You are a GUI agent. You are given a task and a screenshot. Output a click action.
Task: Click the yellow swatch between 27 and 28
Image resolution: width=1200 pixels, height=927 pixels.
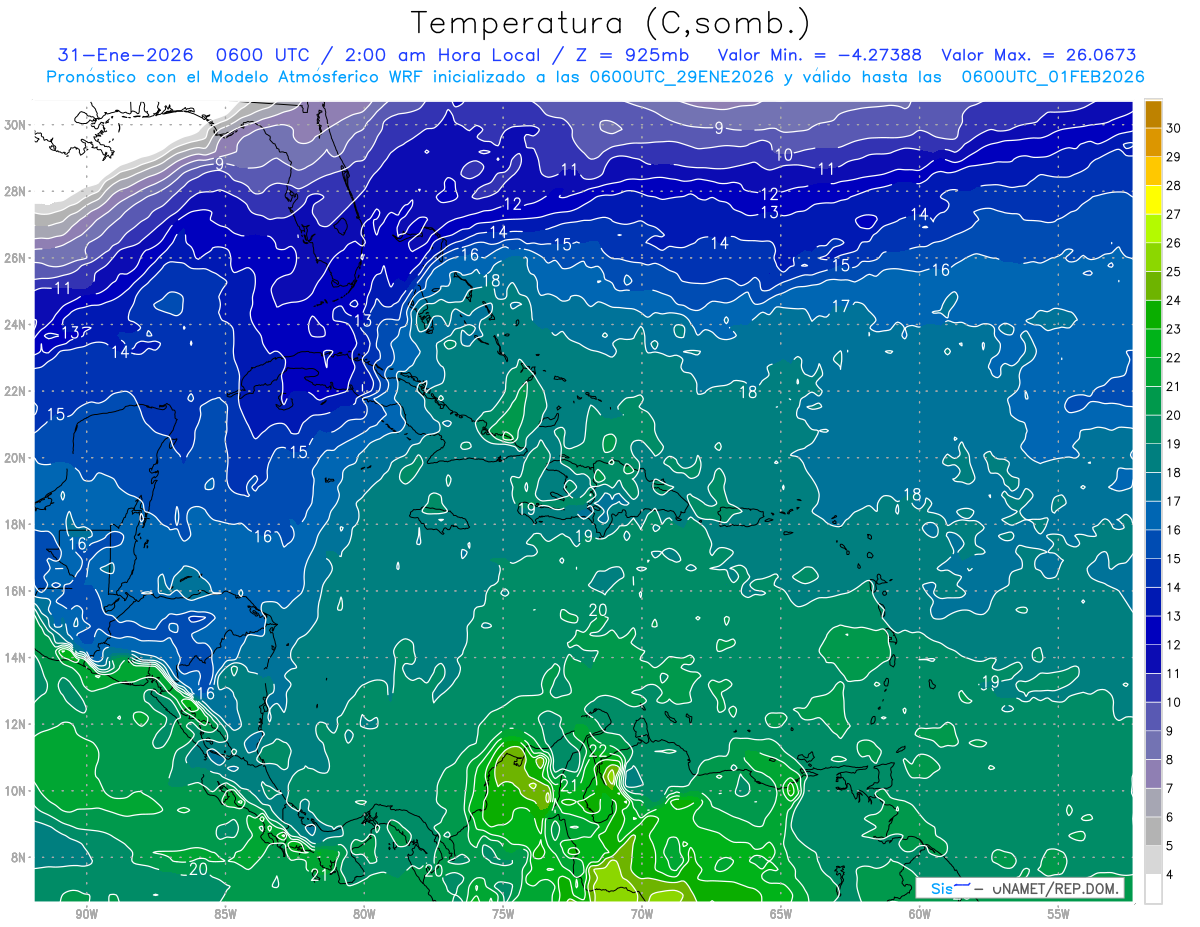pyautogui.click(x=1154, y=200)
